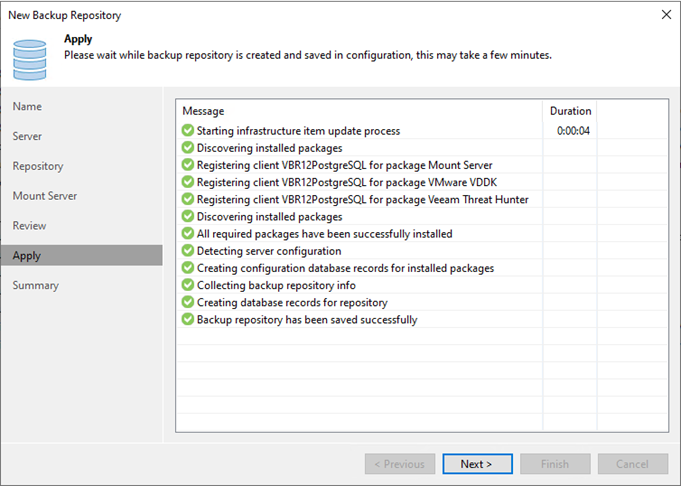Screen dimensions: 681x486
Task: Click green check beside Veeam Threat Hunter
Action: 188,199
